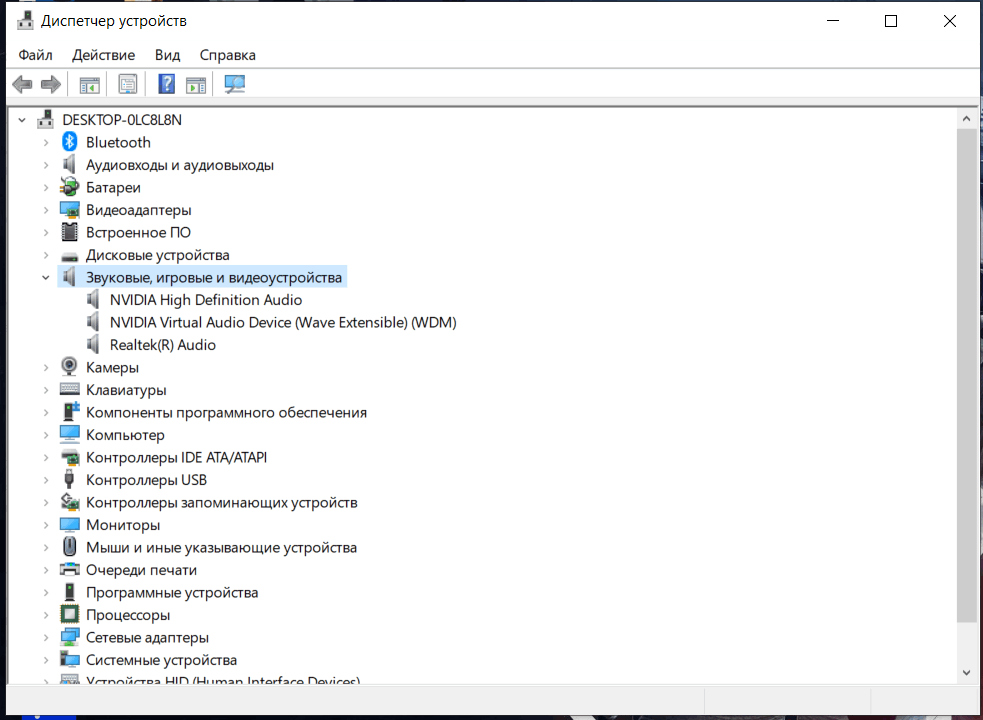Toggle the action pane toolbar icon
The height and width of the screenshot is (720, 983).
click(x=196, y=85)
